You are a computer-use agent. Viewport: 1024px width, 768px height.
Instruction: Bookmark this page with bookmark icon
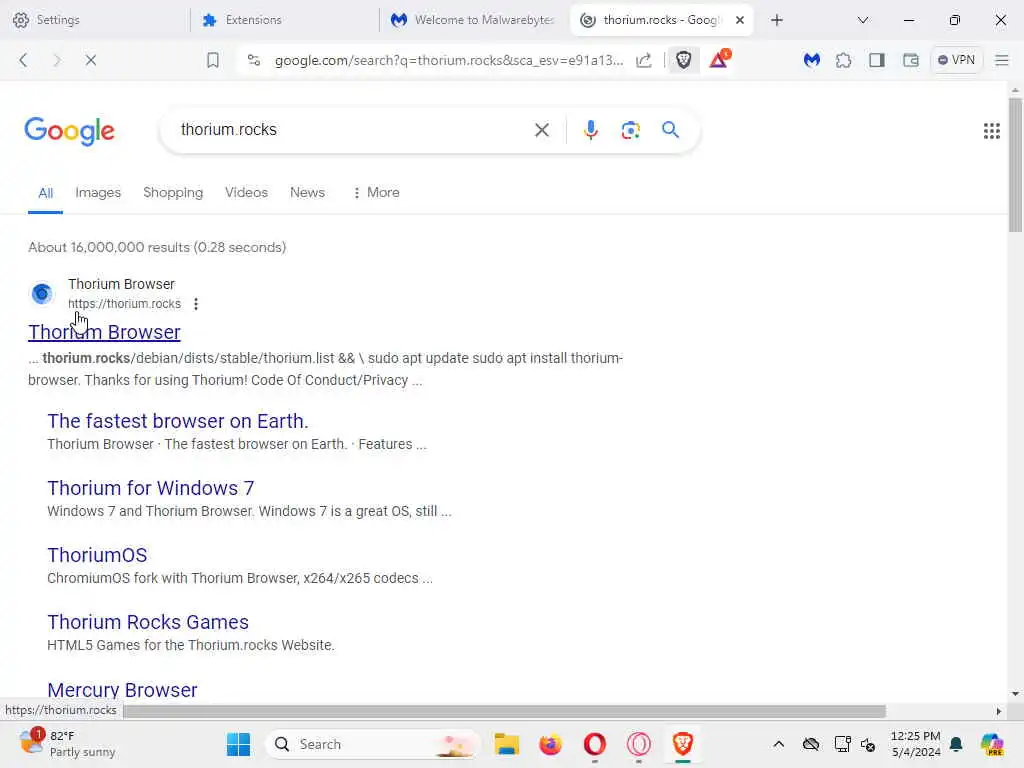pyautogui.click(x=212, y=60)
